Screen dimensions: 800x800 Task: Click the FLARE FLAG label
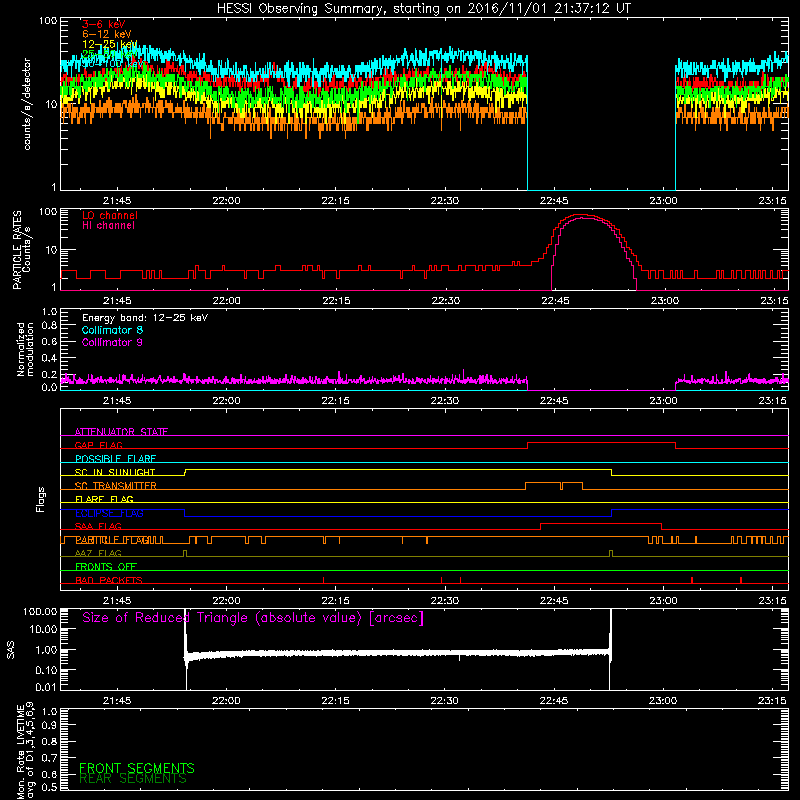click(104, 499)
